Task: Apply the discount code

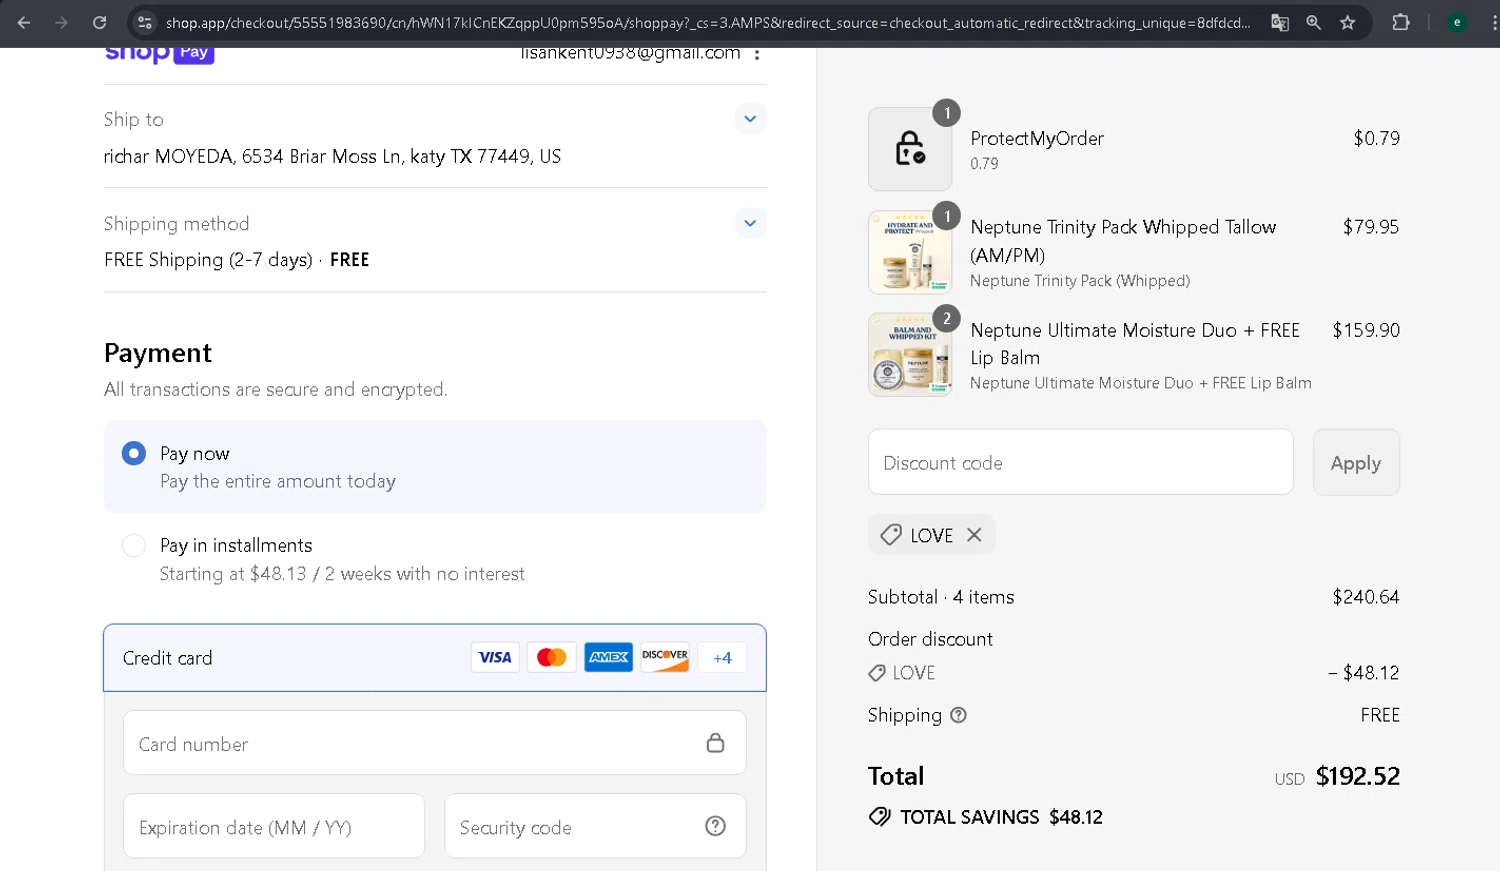Action: pyautogui.click(x=1356, y=462)
